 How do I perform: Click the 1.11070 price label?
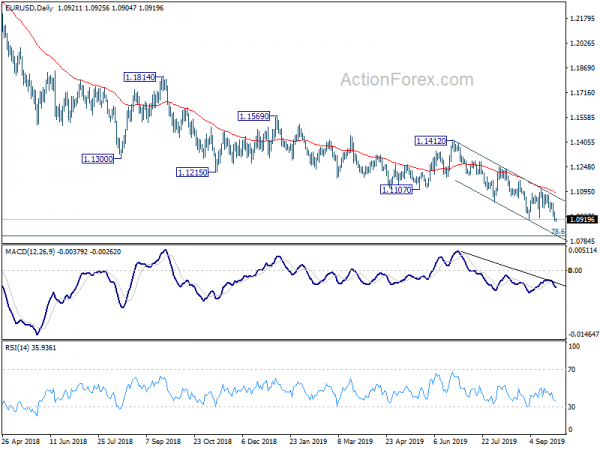396,189
